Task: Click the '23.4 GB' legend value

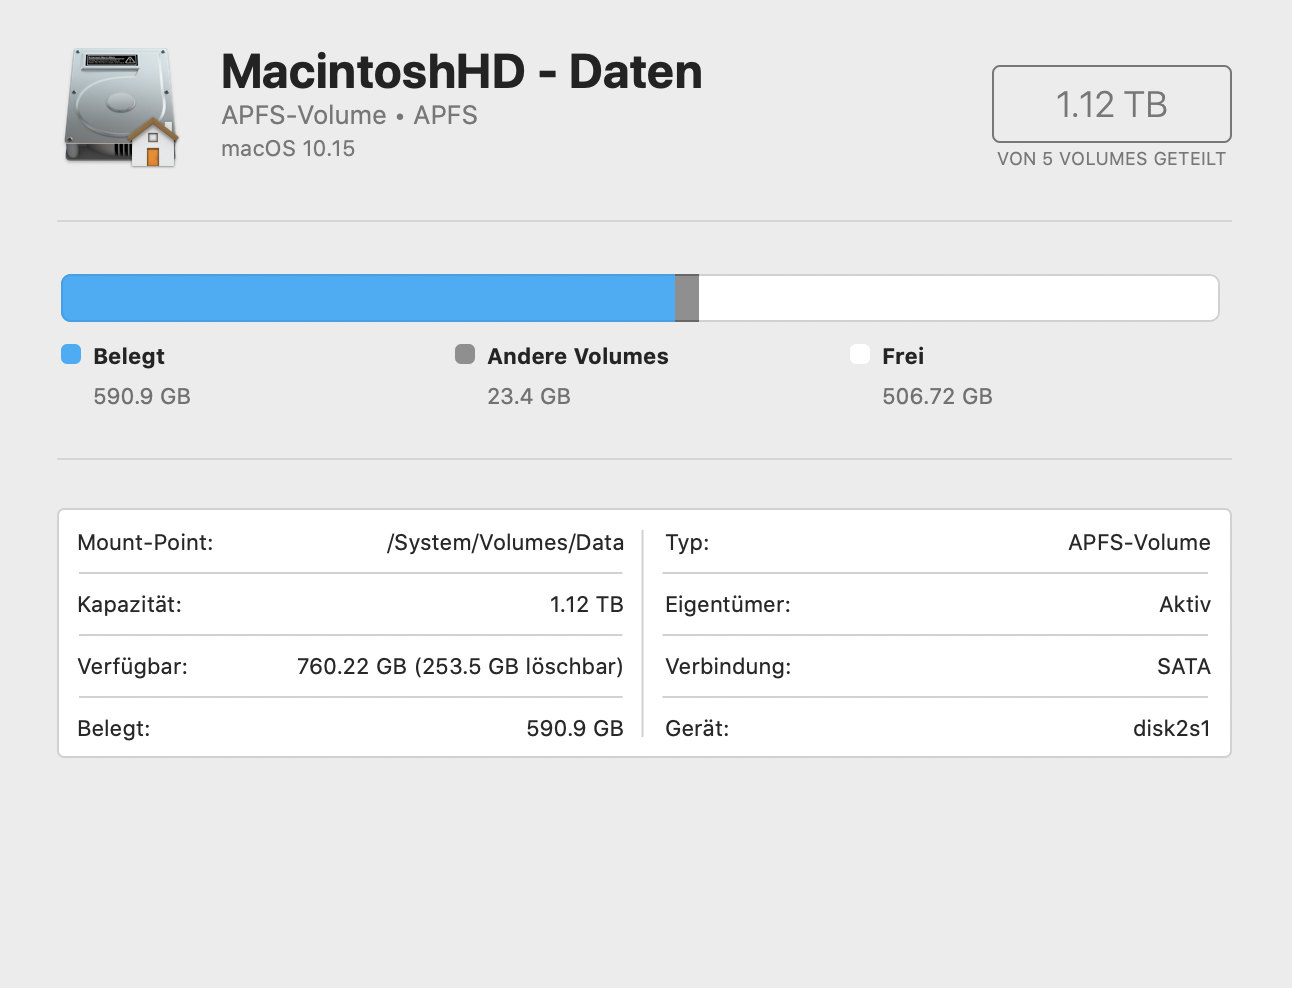Action: (x=529, y=396)
